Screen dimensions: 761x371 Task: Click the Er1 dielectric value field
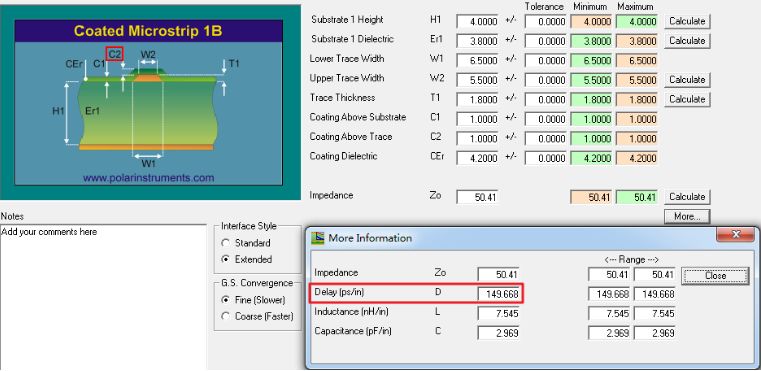point(478,41)
